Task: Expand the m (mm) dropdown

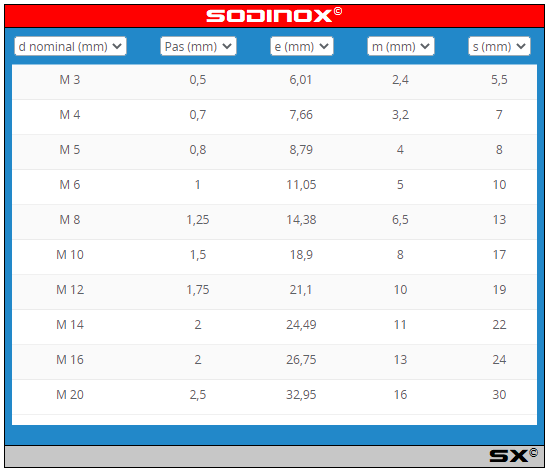Action: point(401,46)
